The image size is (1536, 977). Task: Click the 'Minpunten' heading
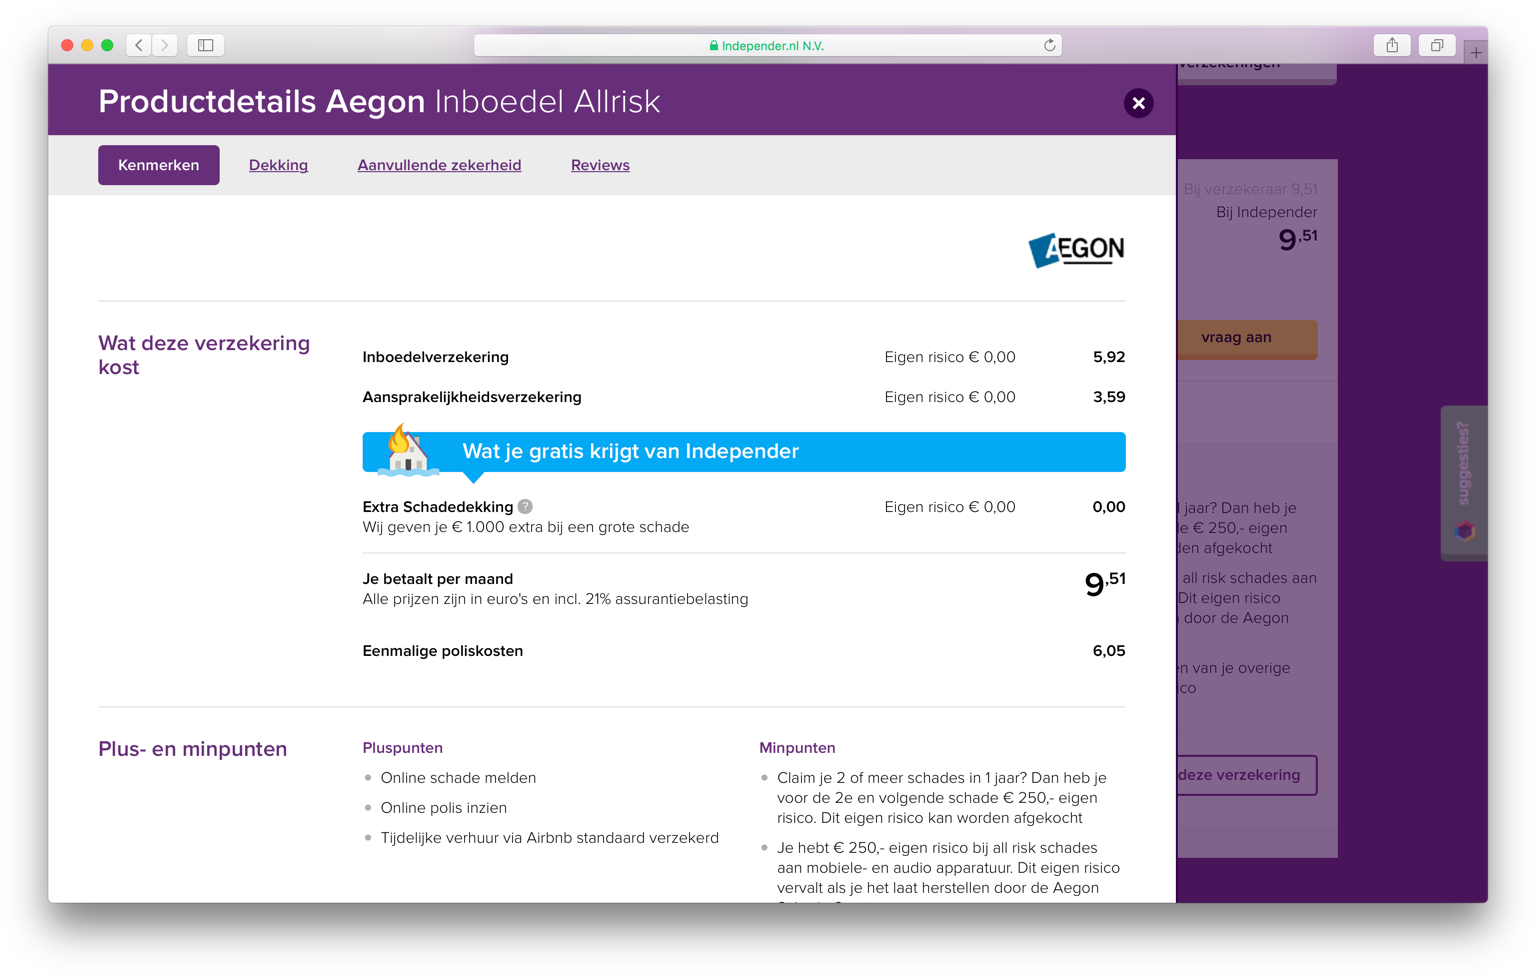pos(797,748)
